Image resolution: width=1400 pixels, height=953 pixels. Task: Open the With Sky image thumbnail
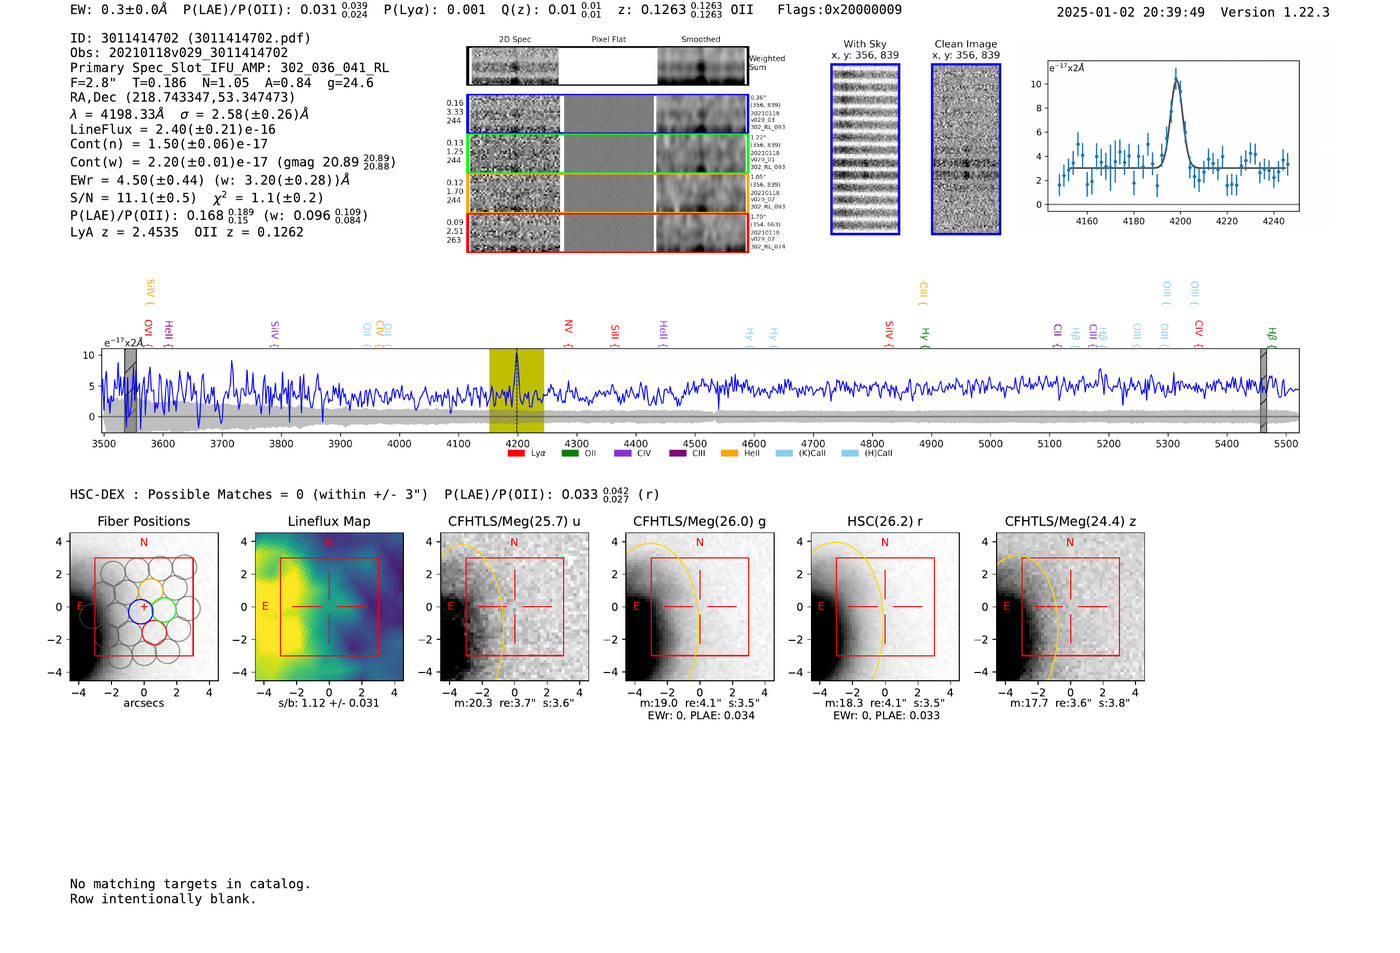click(865, 149)
